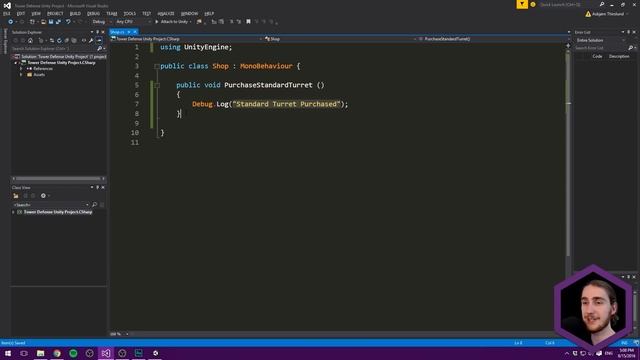640x360 pixels.
Task: Open the project scope navigation dropdown
Action: click(x=187, y=39)
